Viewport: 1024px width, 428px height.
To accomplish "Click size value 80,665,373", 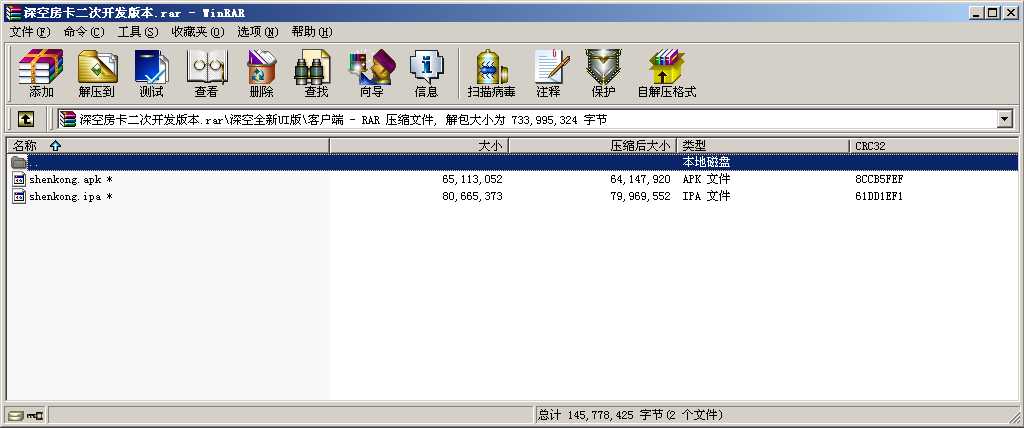I will 472,196.
